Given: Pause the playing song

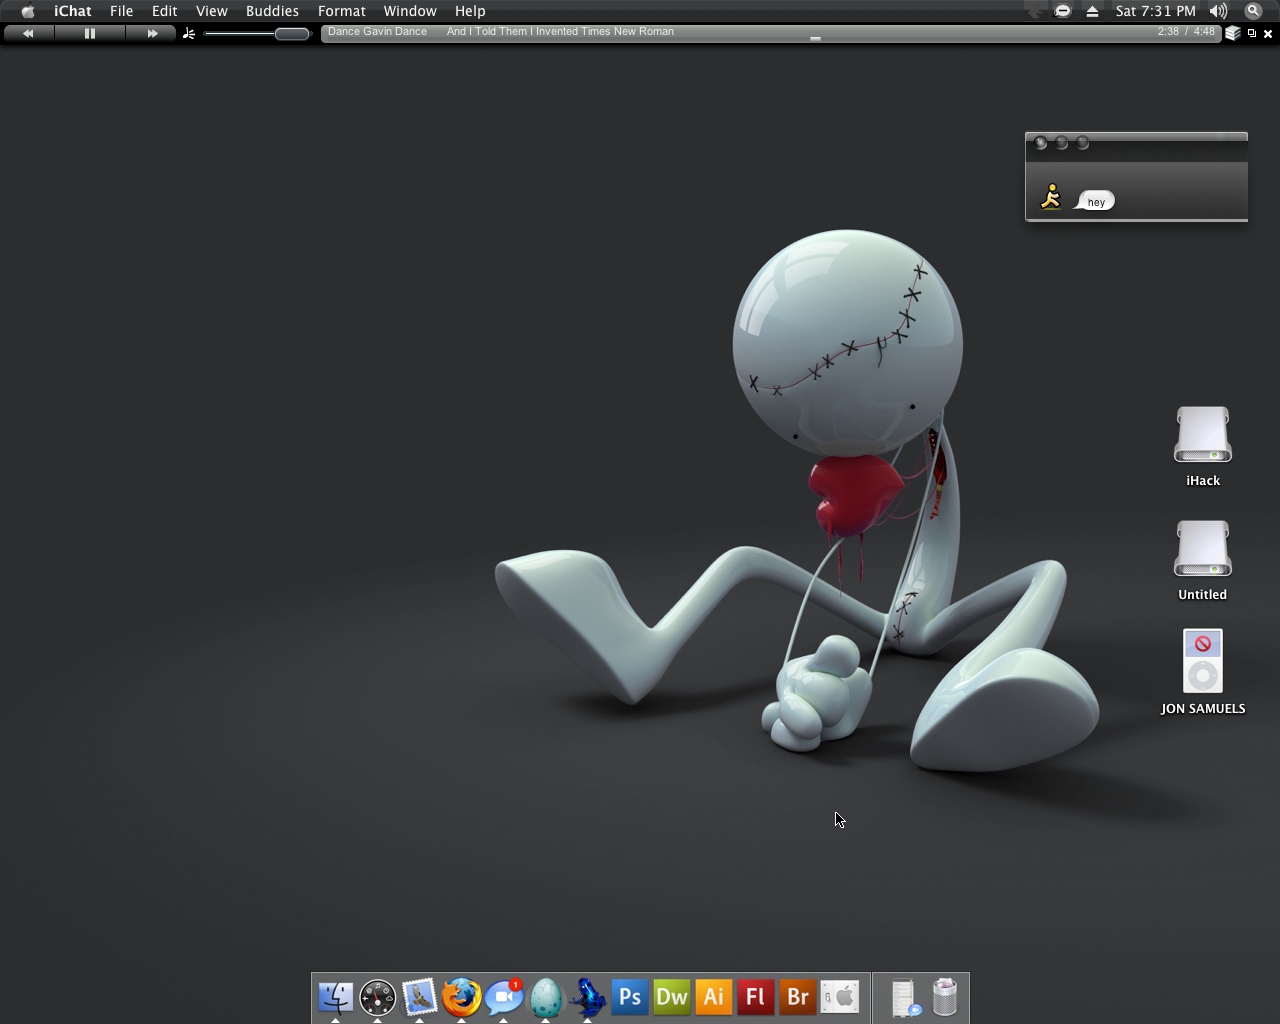Looking at the screenshot, I should [x=90, y=33].
